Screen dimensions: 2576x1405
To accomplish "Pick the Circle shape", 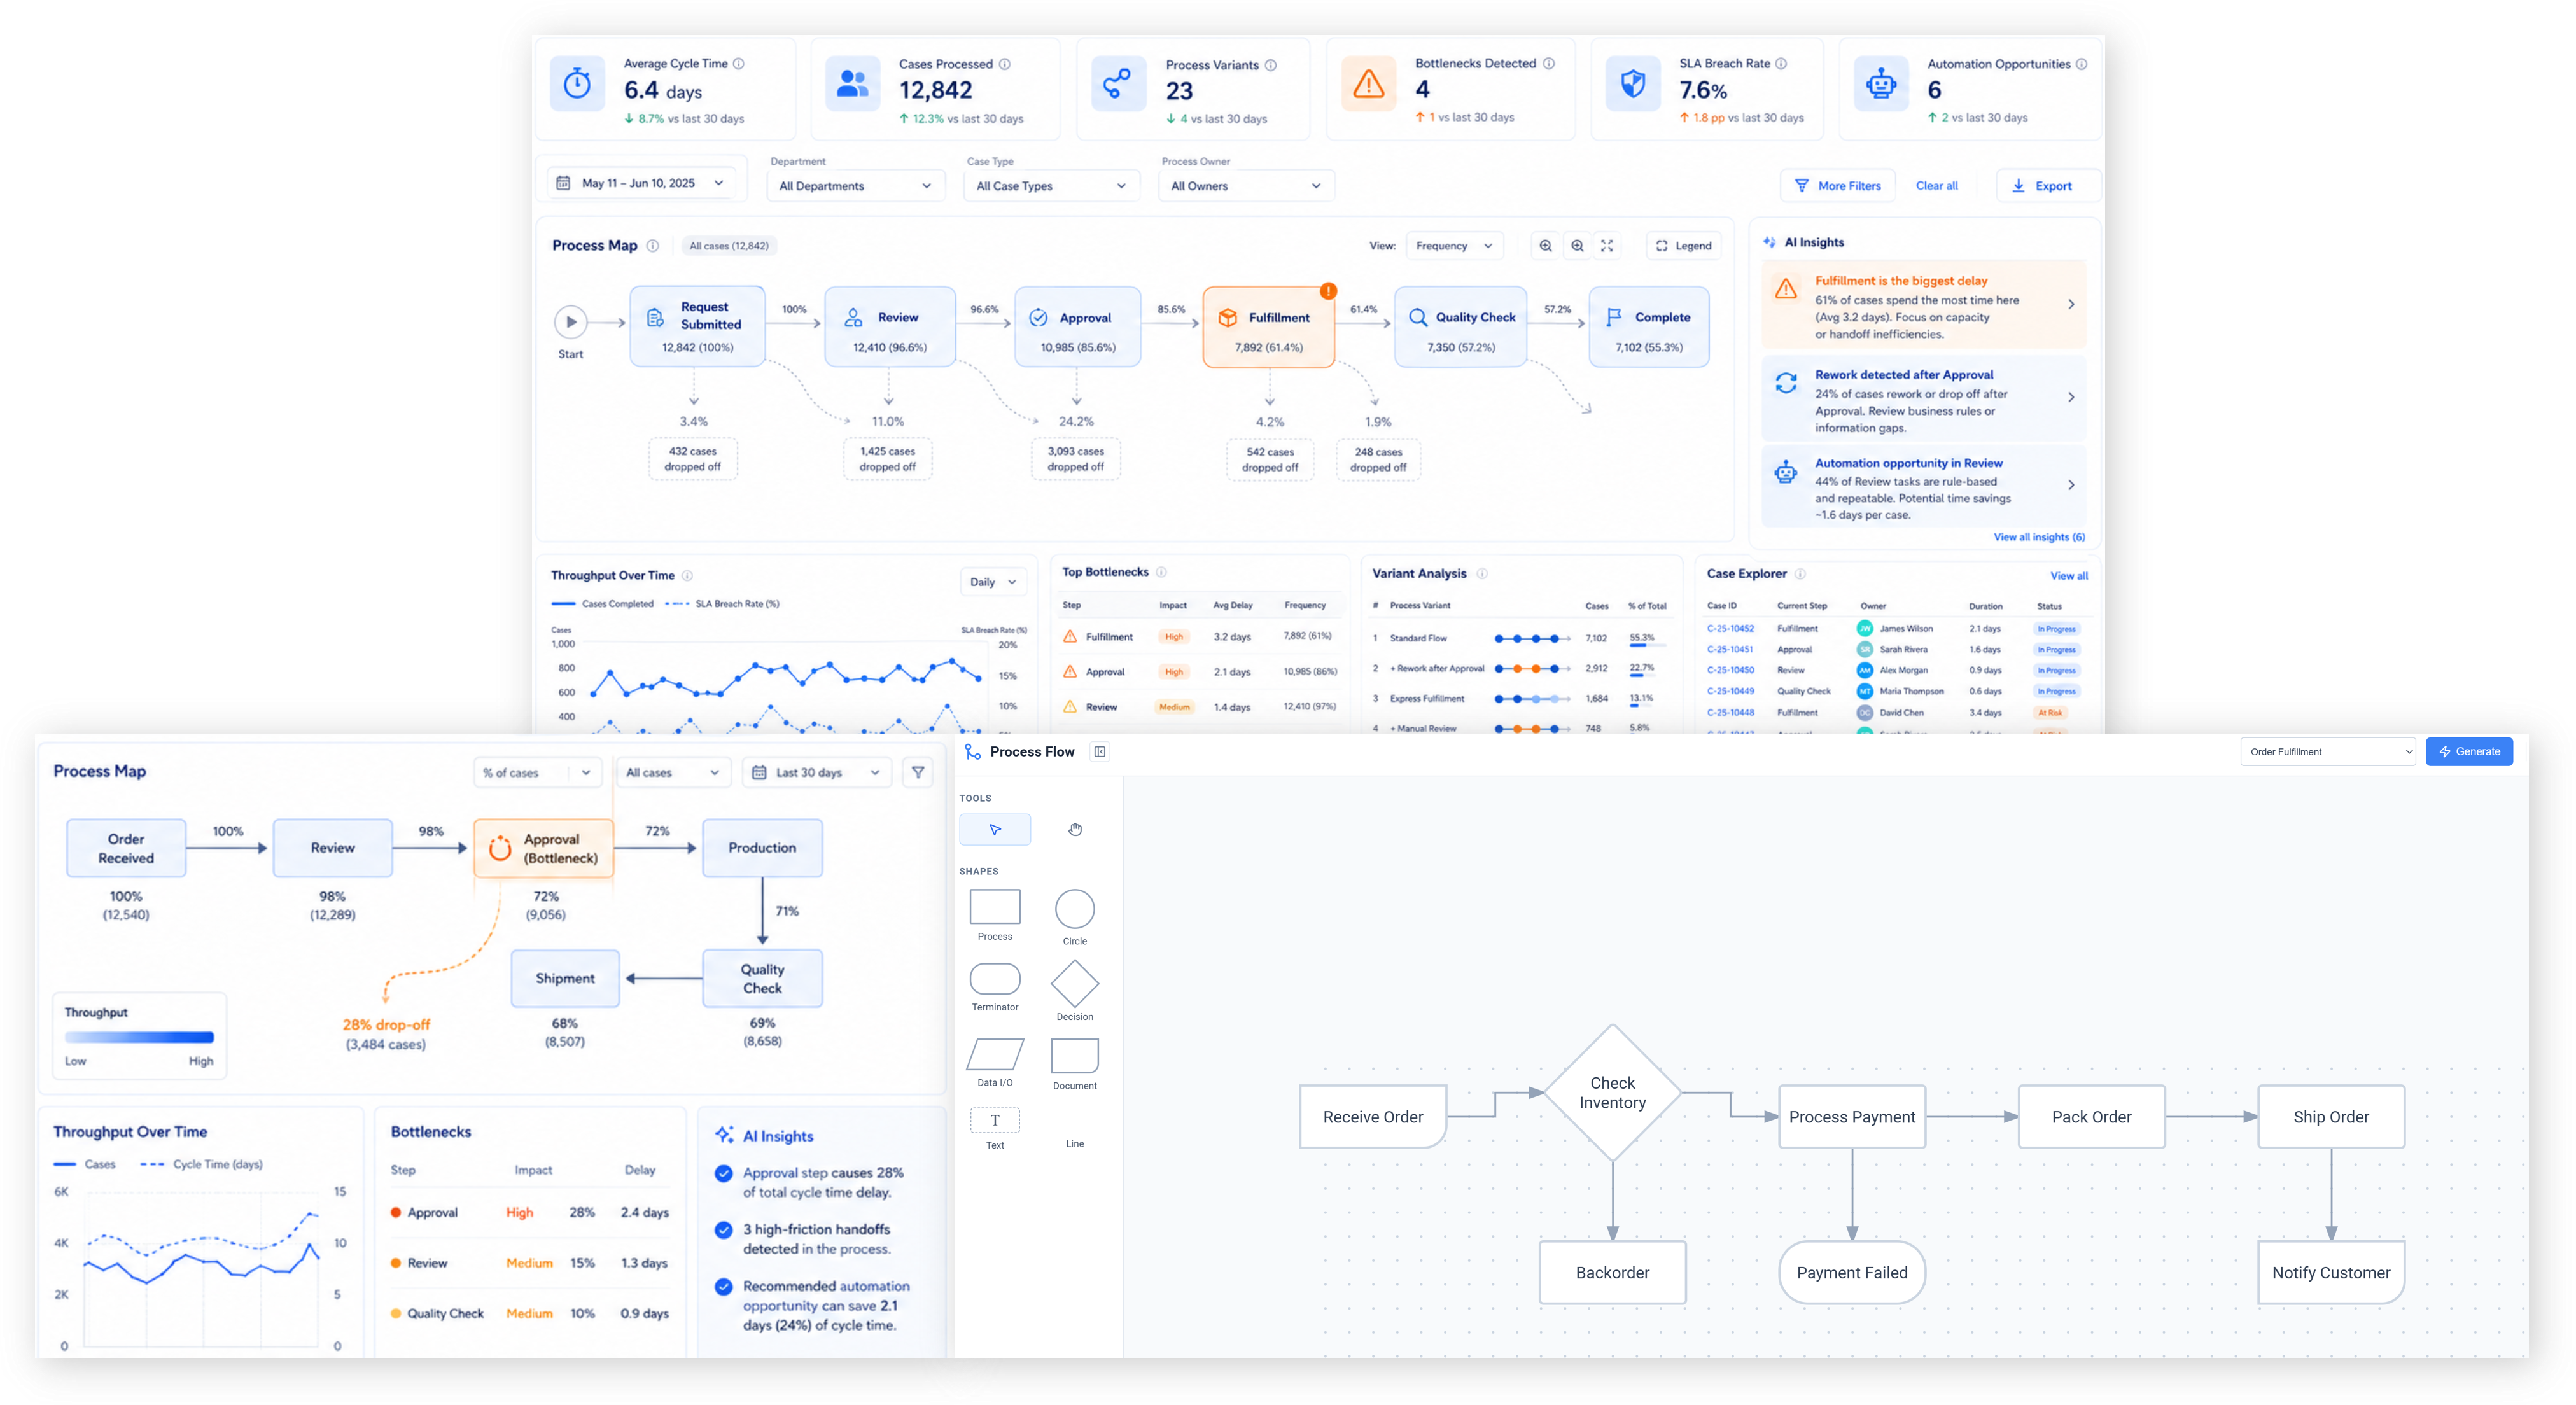I will tap(1075, 909).
